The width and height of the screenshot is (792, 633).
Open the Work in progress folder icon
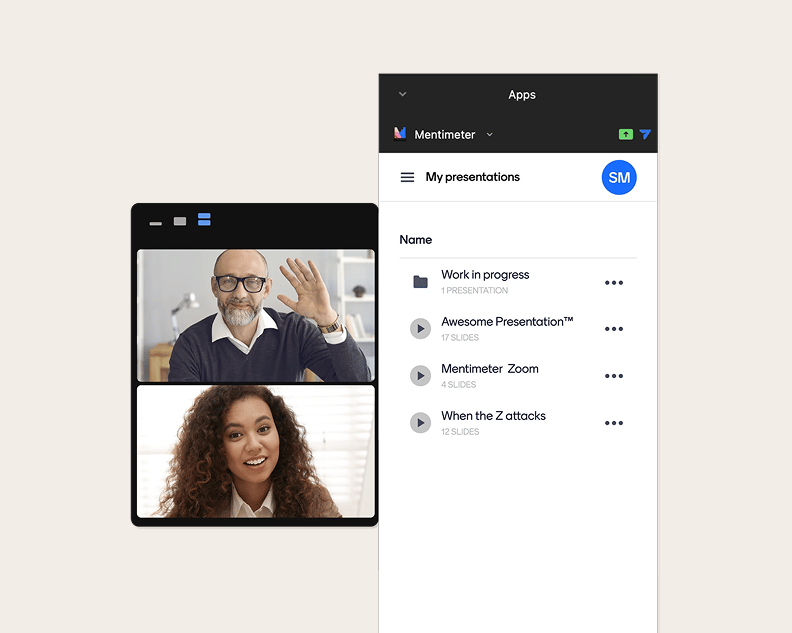(420, 282)
